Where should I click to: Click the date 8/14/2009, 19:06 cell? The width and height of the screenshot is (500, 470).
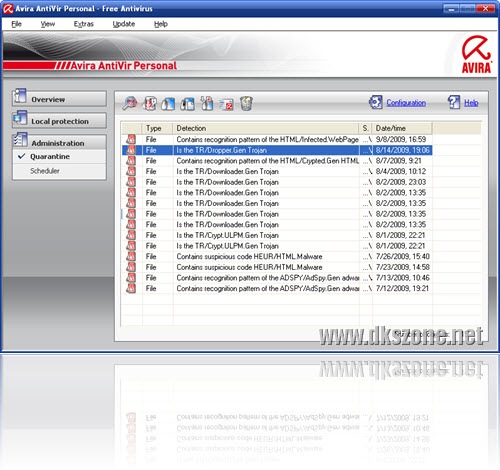[x=403, y=150]
